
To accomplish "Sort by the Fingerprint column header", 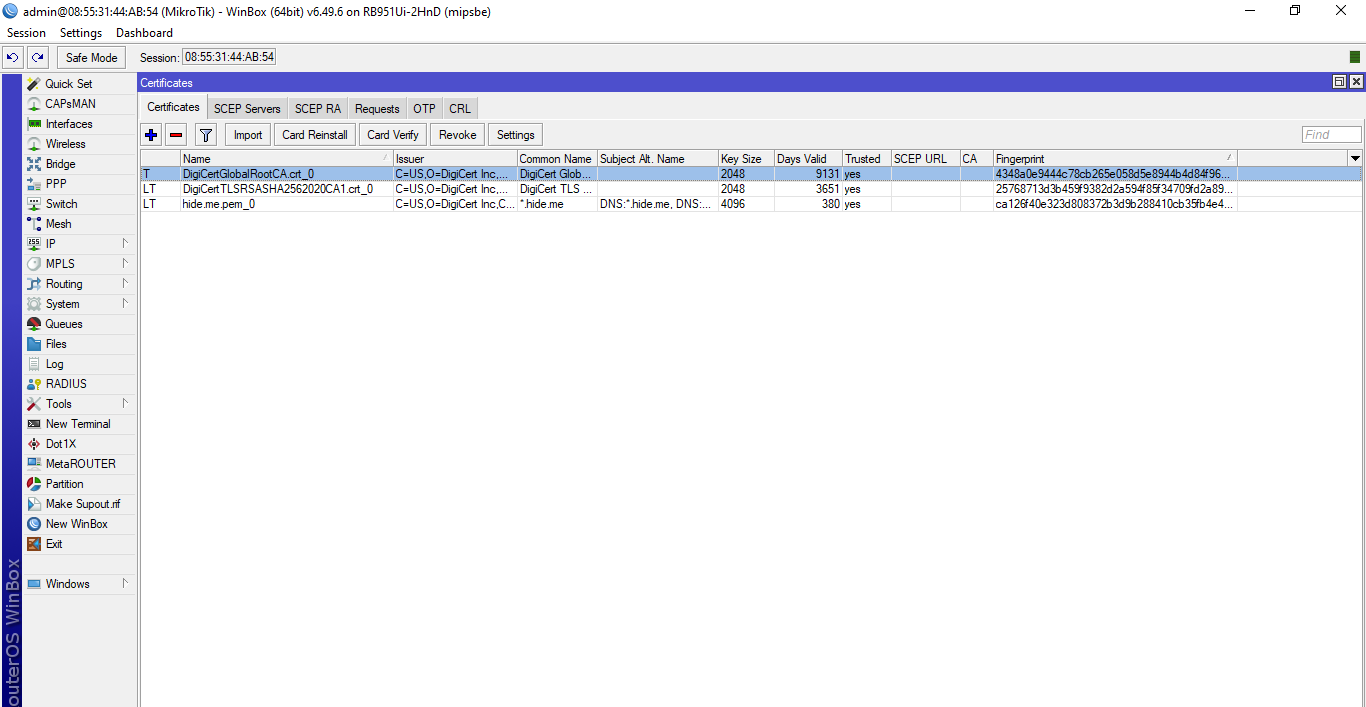I will 1115,158.
